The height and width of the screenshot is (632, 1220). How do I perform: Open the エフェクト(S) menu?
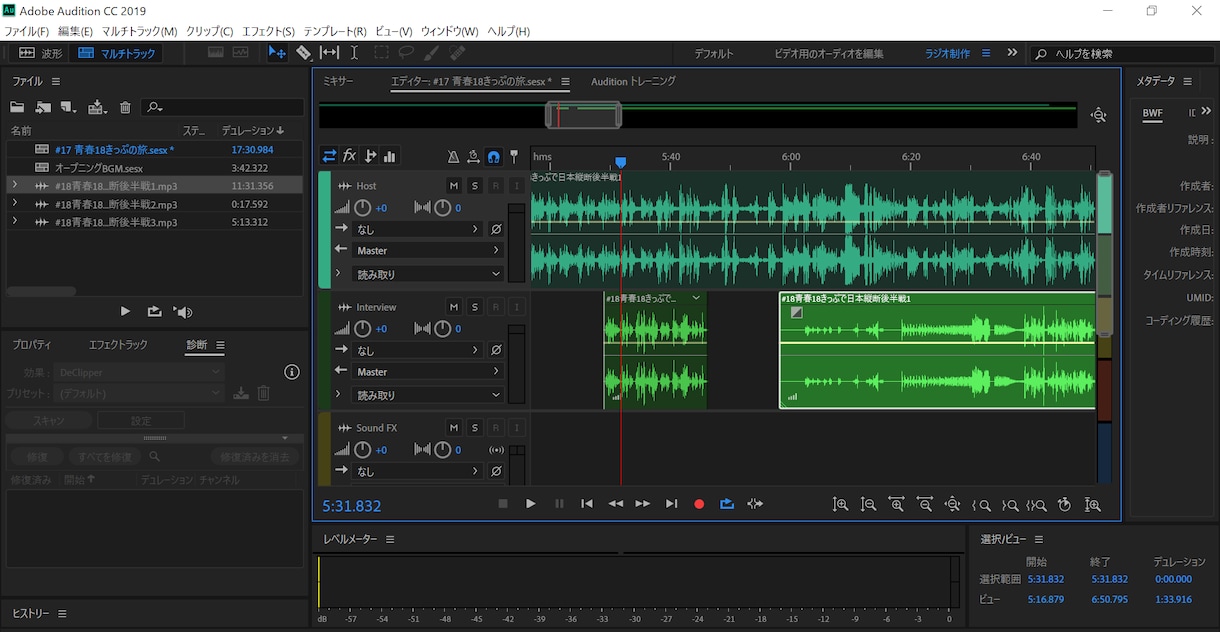tap(268, 31)
